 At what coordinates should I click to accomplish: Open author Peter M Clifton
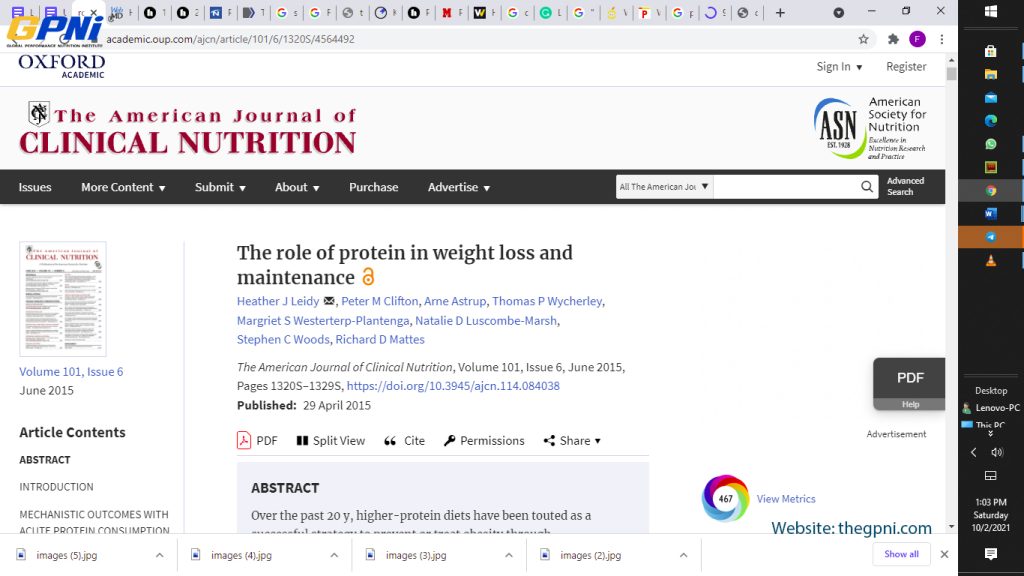379,301
